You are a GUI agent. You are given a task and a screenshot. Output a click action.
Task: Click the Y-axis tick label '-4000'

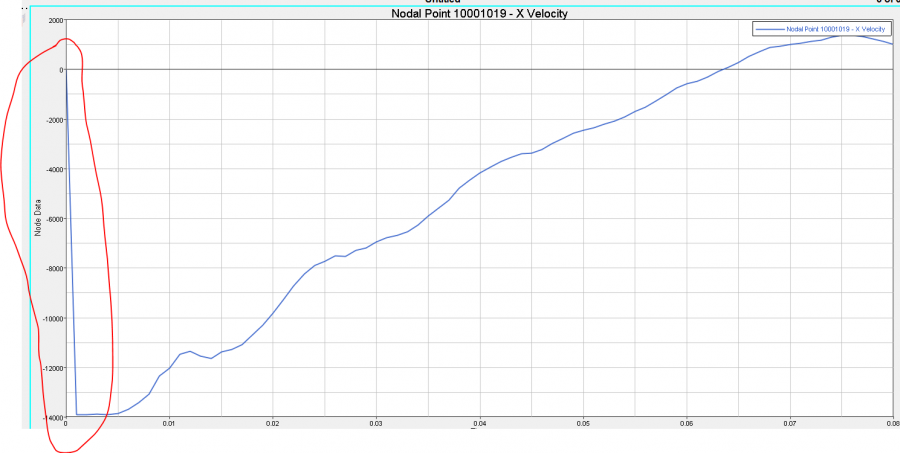54,169
